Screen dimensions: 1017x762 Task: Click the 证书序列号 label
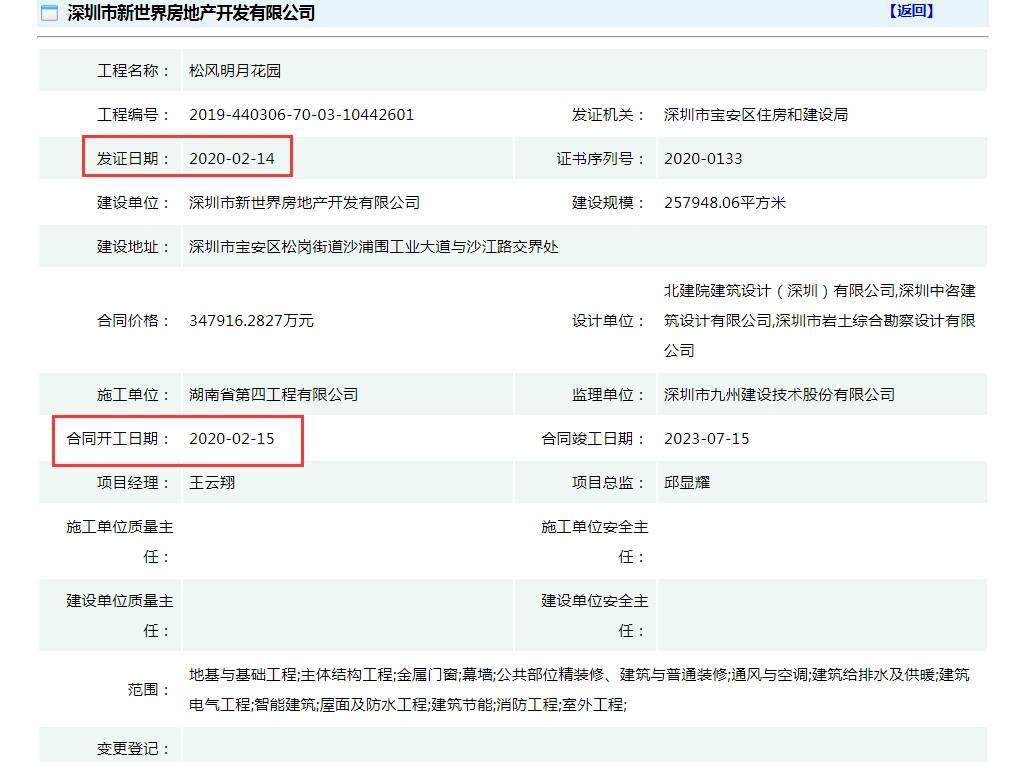[600, 159]
